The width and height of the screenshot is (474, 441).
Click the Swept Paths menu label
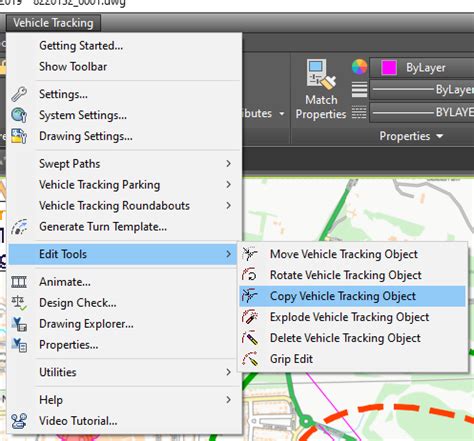tap(70, 164)
